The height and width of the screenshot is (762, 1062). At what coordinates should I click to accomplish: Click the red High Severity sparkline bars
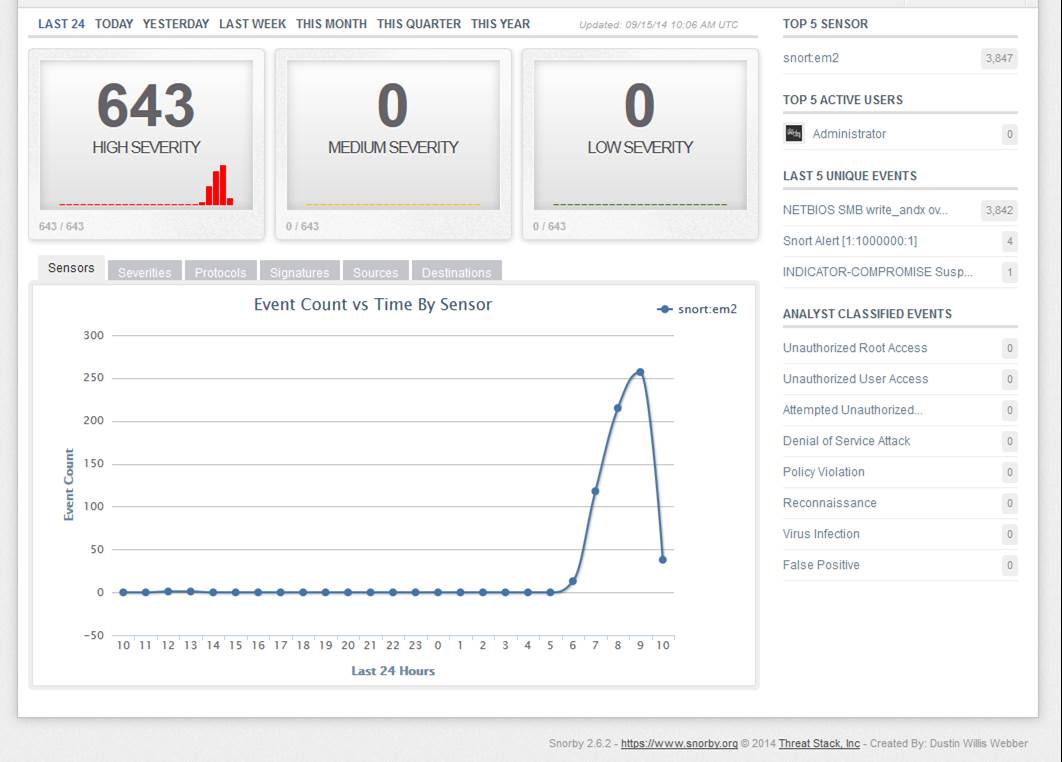(x=217, y=185)
